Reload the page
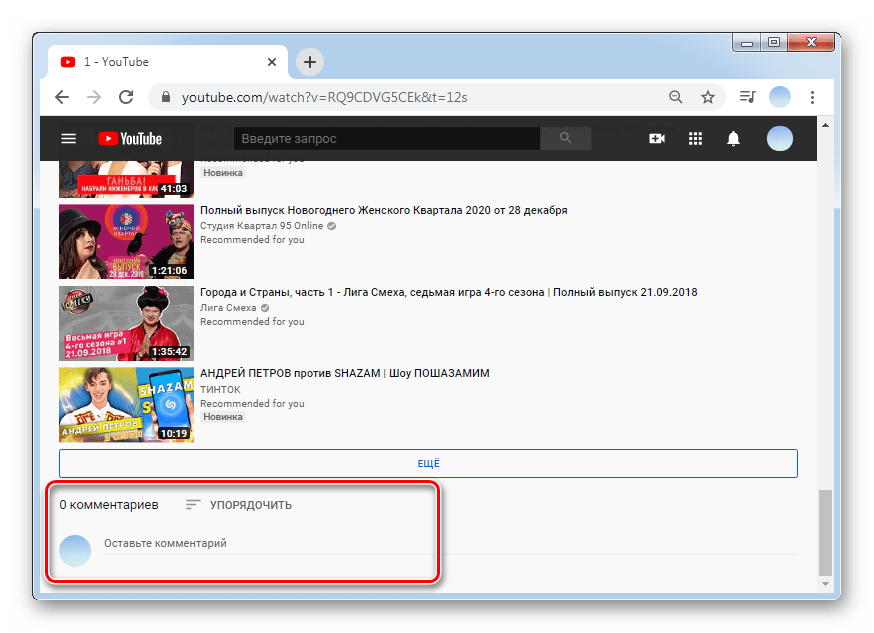 point(126,97)
